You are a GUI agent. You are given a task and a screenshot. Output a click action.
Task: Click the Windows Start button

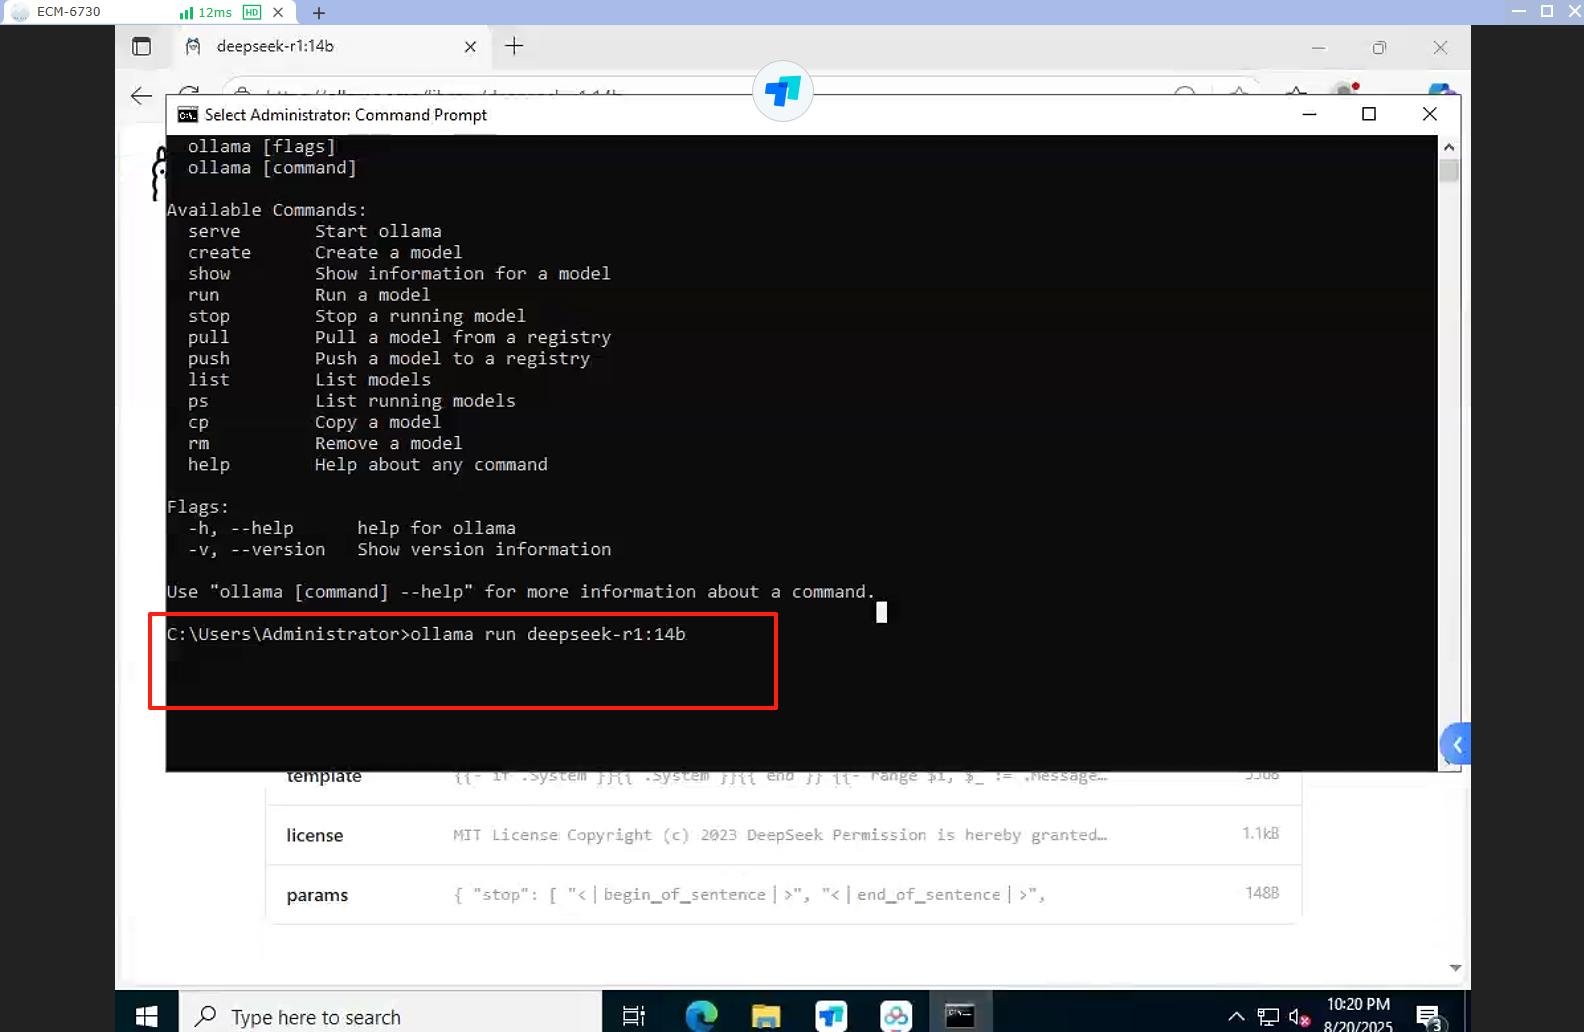pyautogui.click(x=146, y=1016)
